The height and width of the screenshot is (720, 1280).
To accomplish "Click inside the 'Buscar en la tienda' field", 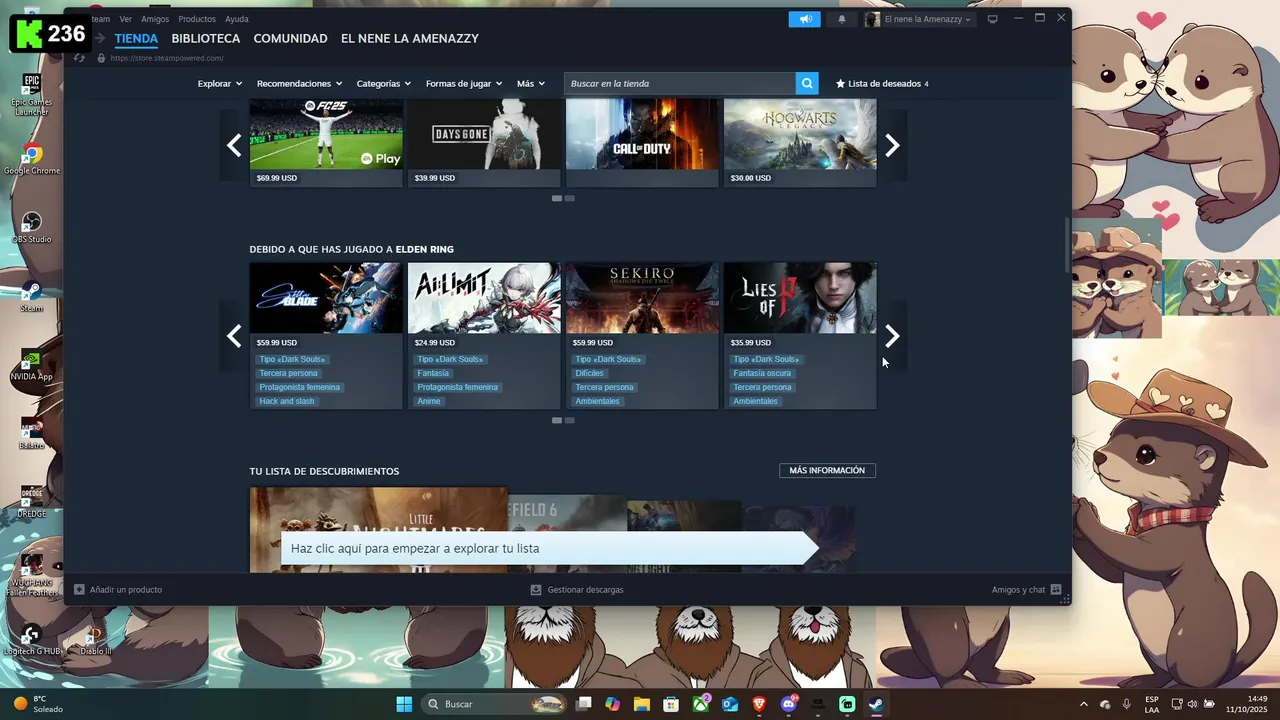I will point(680,83).
